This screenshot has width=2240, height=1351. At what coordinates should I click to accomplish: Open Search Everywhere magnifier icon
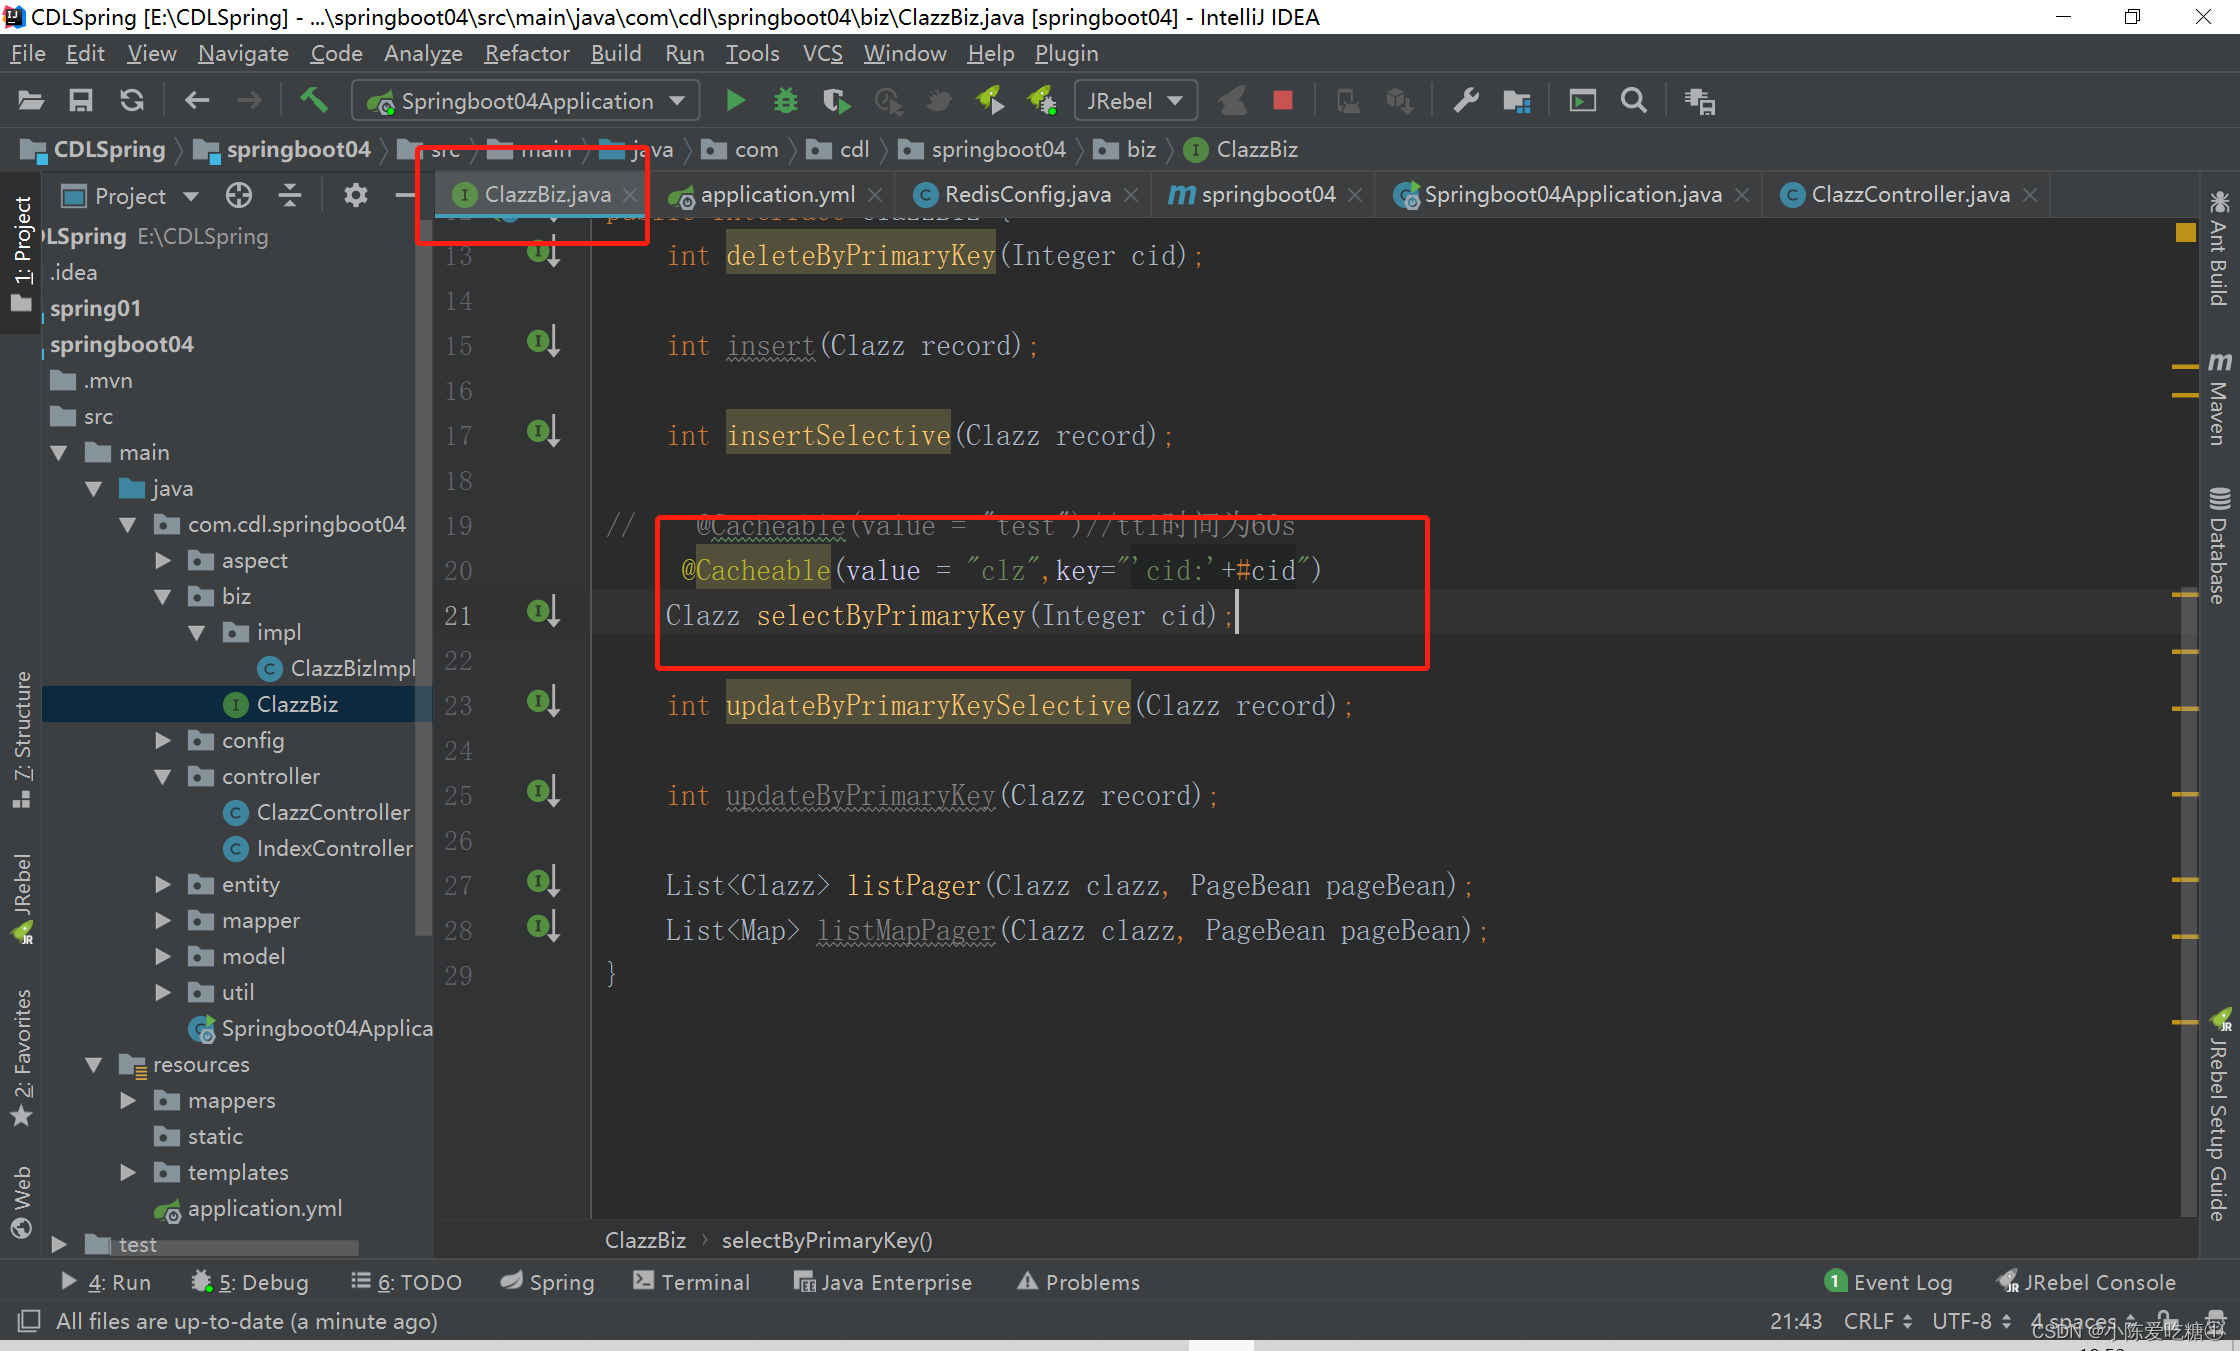[x=1633, y=100]
